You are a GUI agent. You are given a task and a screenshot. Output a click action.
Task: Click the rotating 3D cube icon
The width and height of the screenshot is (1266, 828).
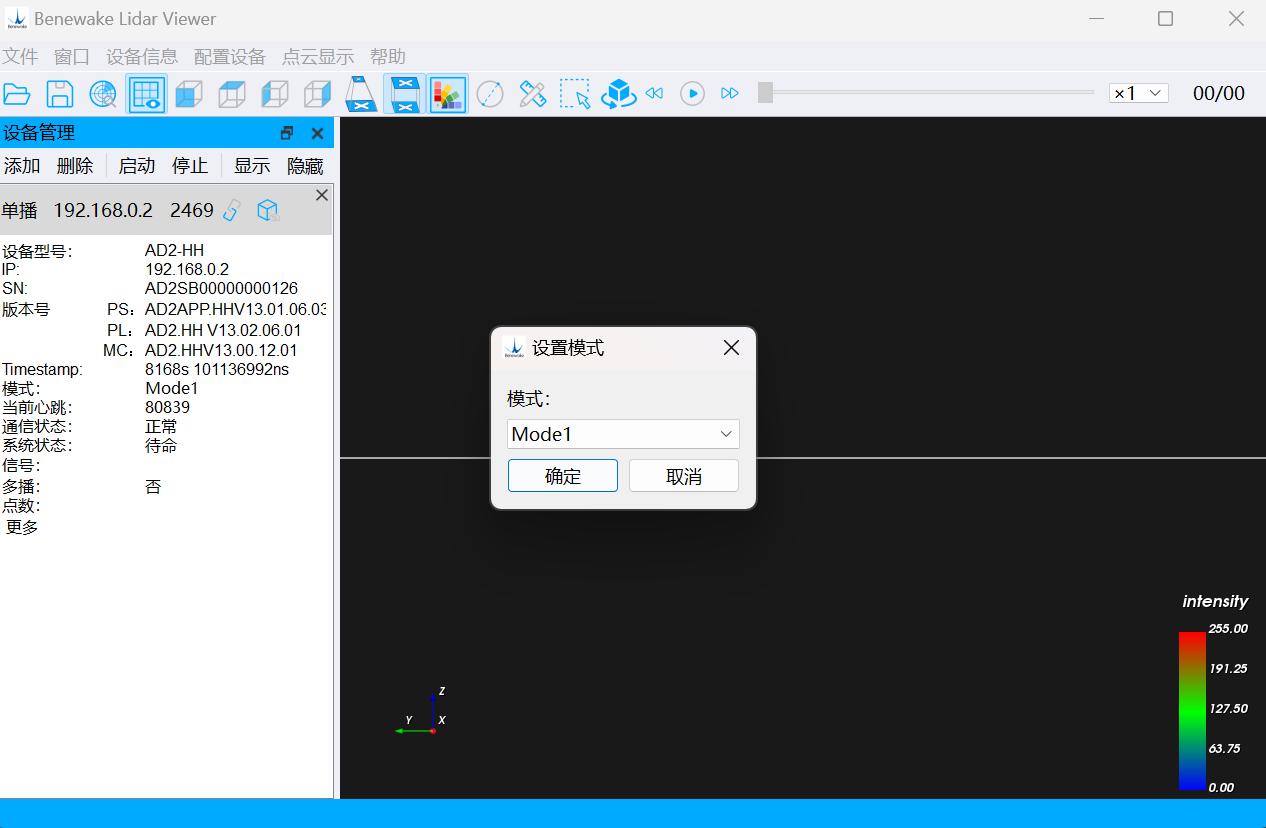coord(619,94)
